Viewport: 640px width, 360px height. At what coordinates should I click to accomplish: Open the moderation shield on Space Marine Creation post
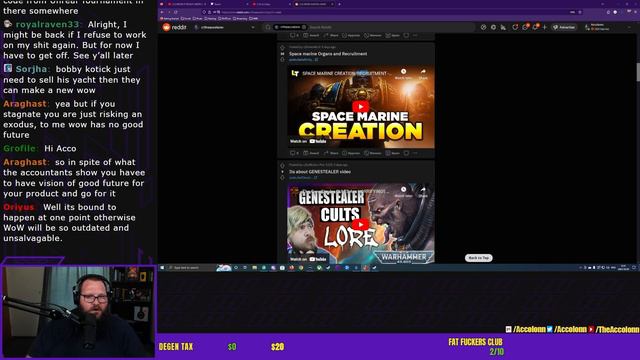tap(406, 153)
